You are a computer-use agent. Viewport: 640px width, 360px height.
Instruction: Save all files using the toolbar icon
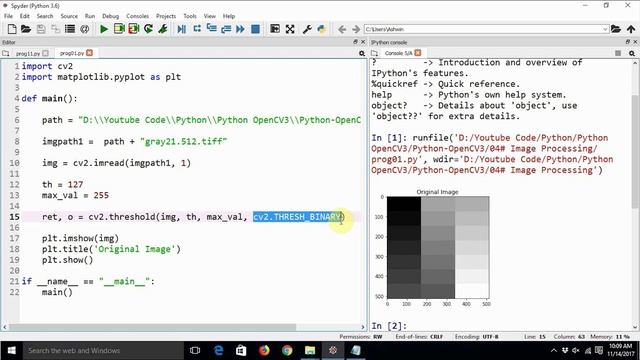click(x=55, y=29)
